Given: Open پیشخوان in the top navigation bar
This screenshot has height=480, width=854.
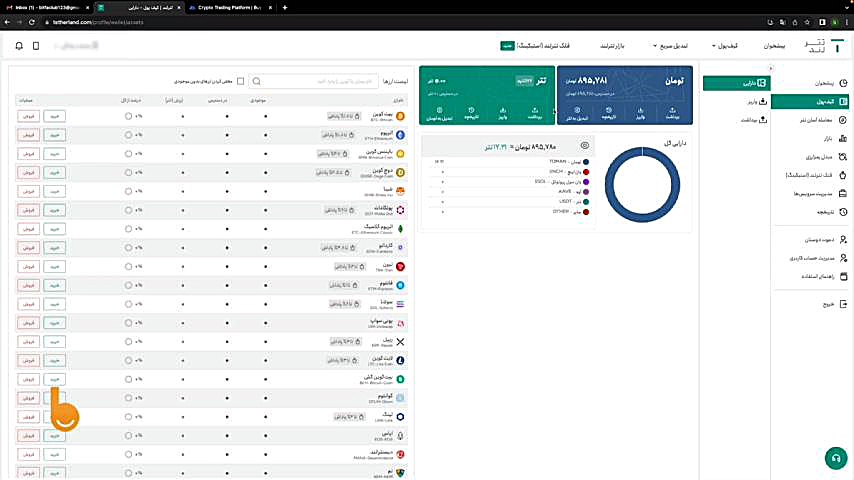Looking at the screenshot, I should point(773,46).
